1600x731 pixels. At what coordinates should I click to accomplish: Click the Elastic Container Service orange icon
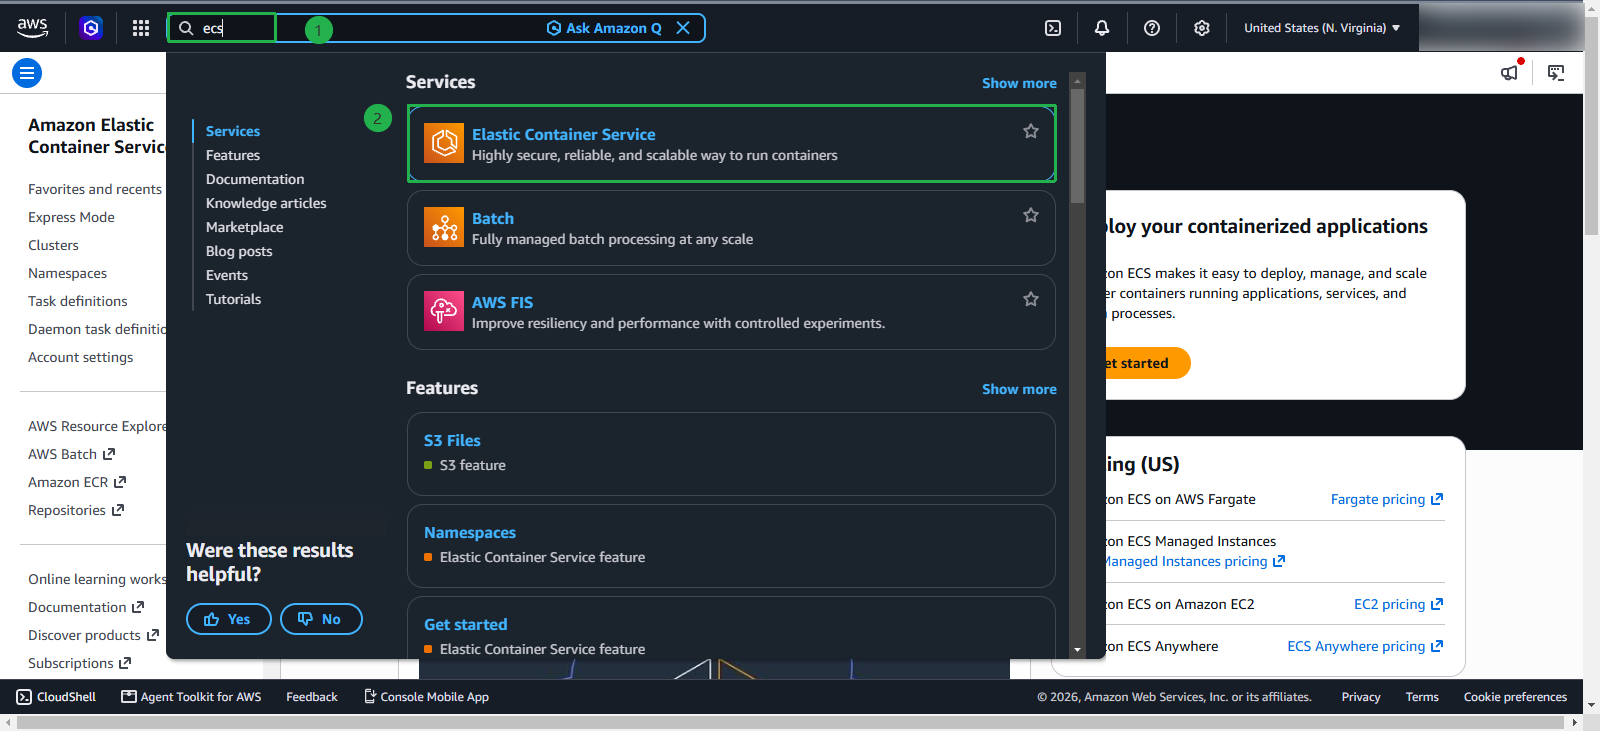pos(444,143)
